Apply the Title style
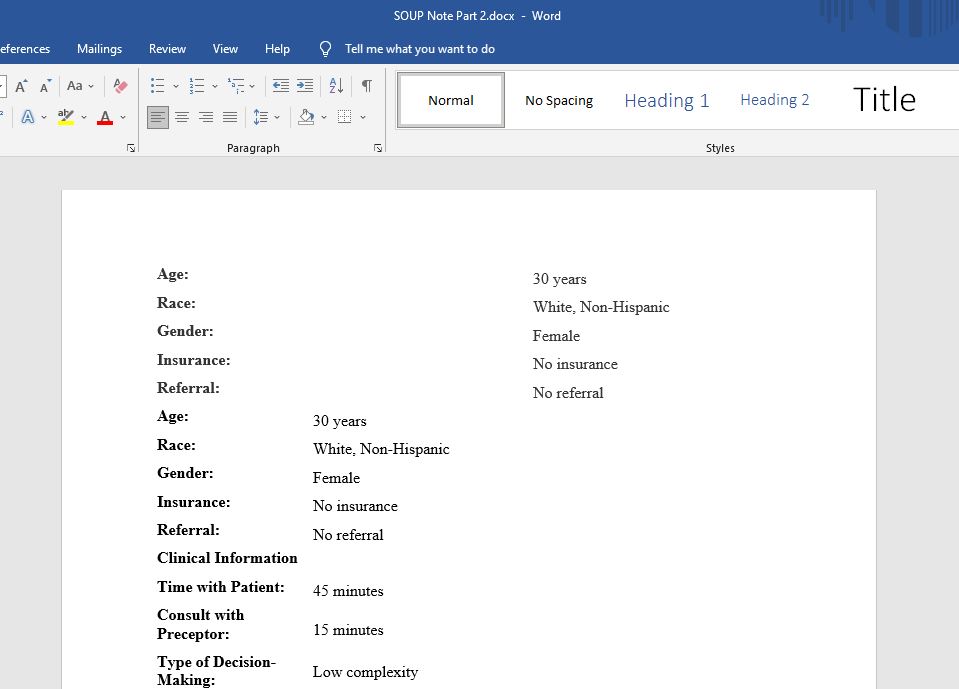The width and height of the screenshot is (959, 689). pyautogui.click(x=884, y=100)
